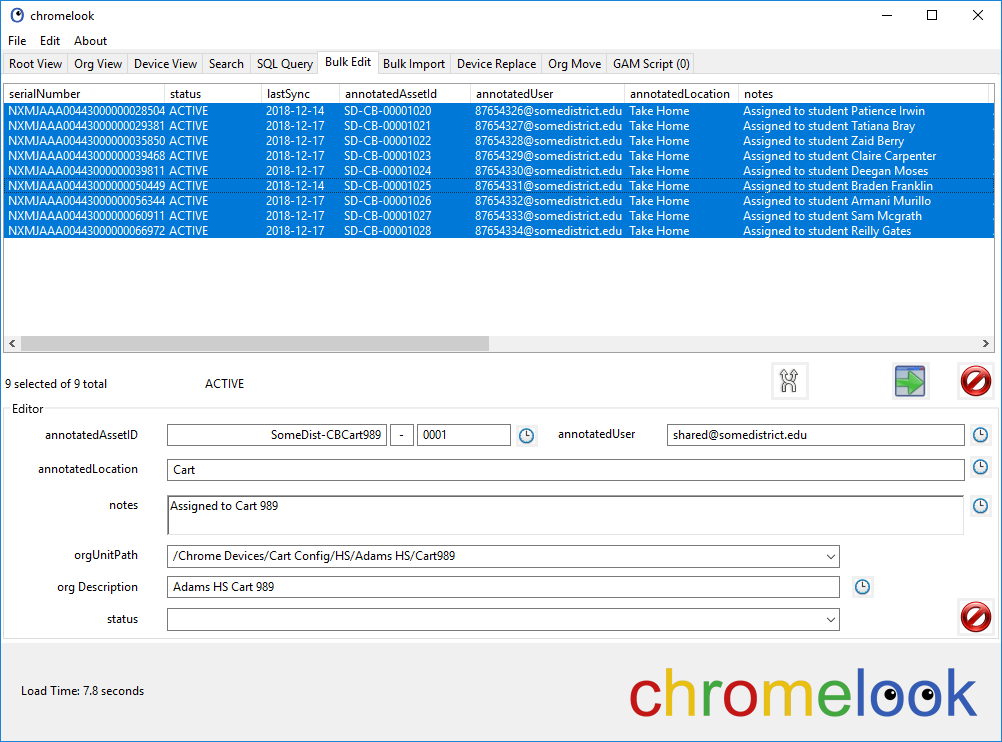Click the table's scroll right arrow

pos(985,344)
